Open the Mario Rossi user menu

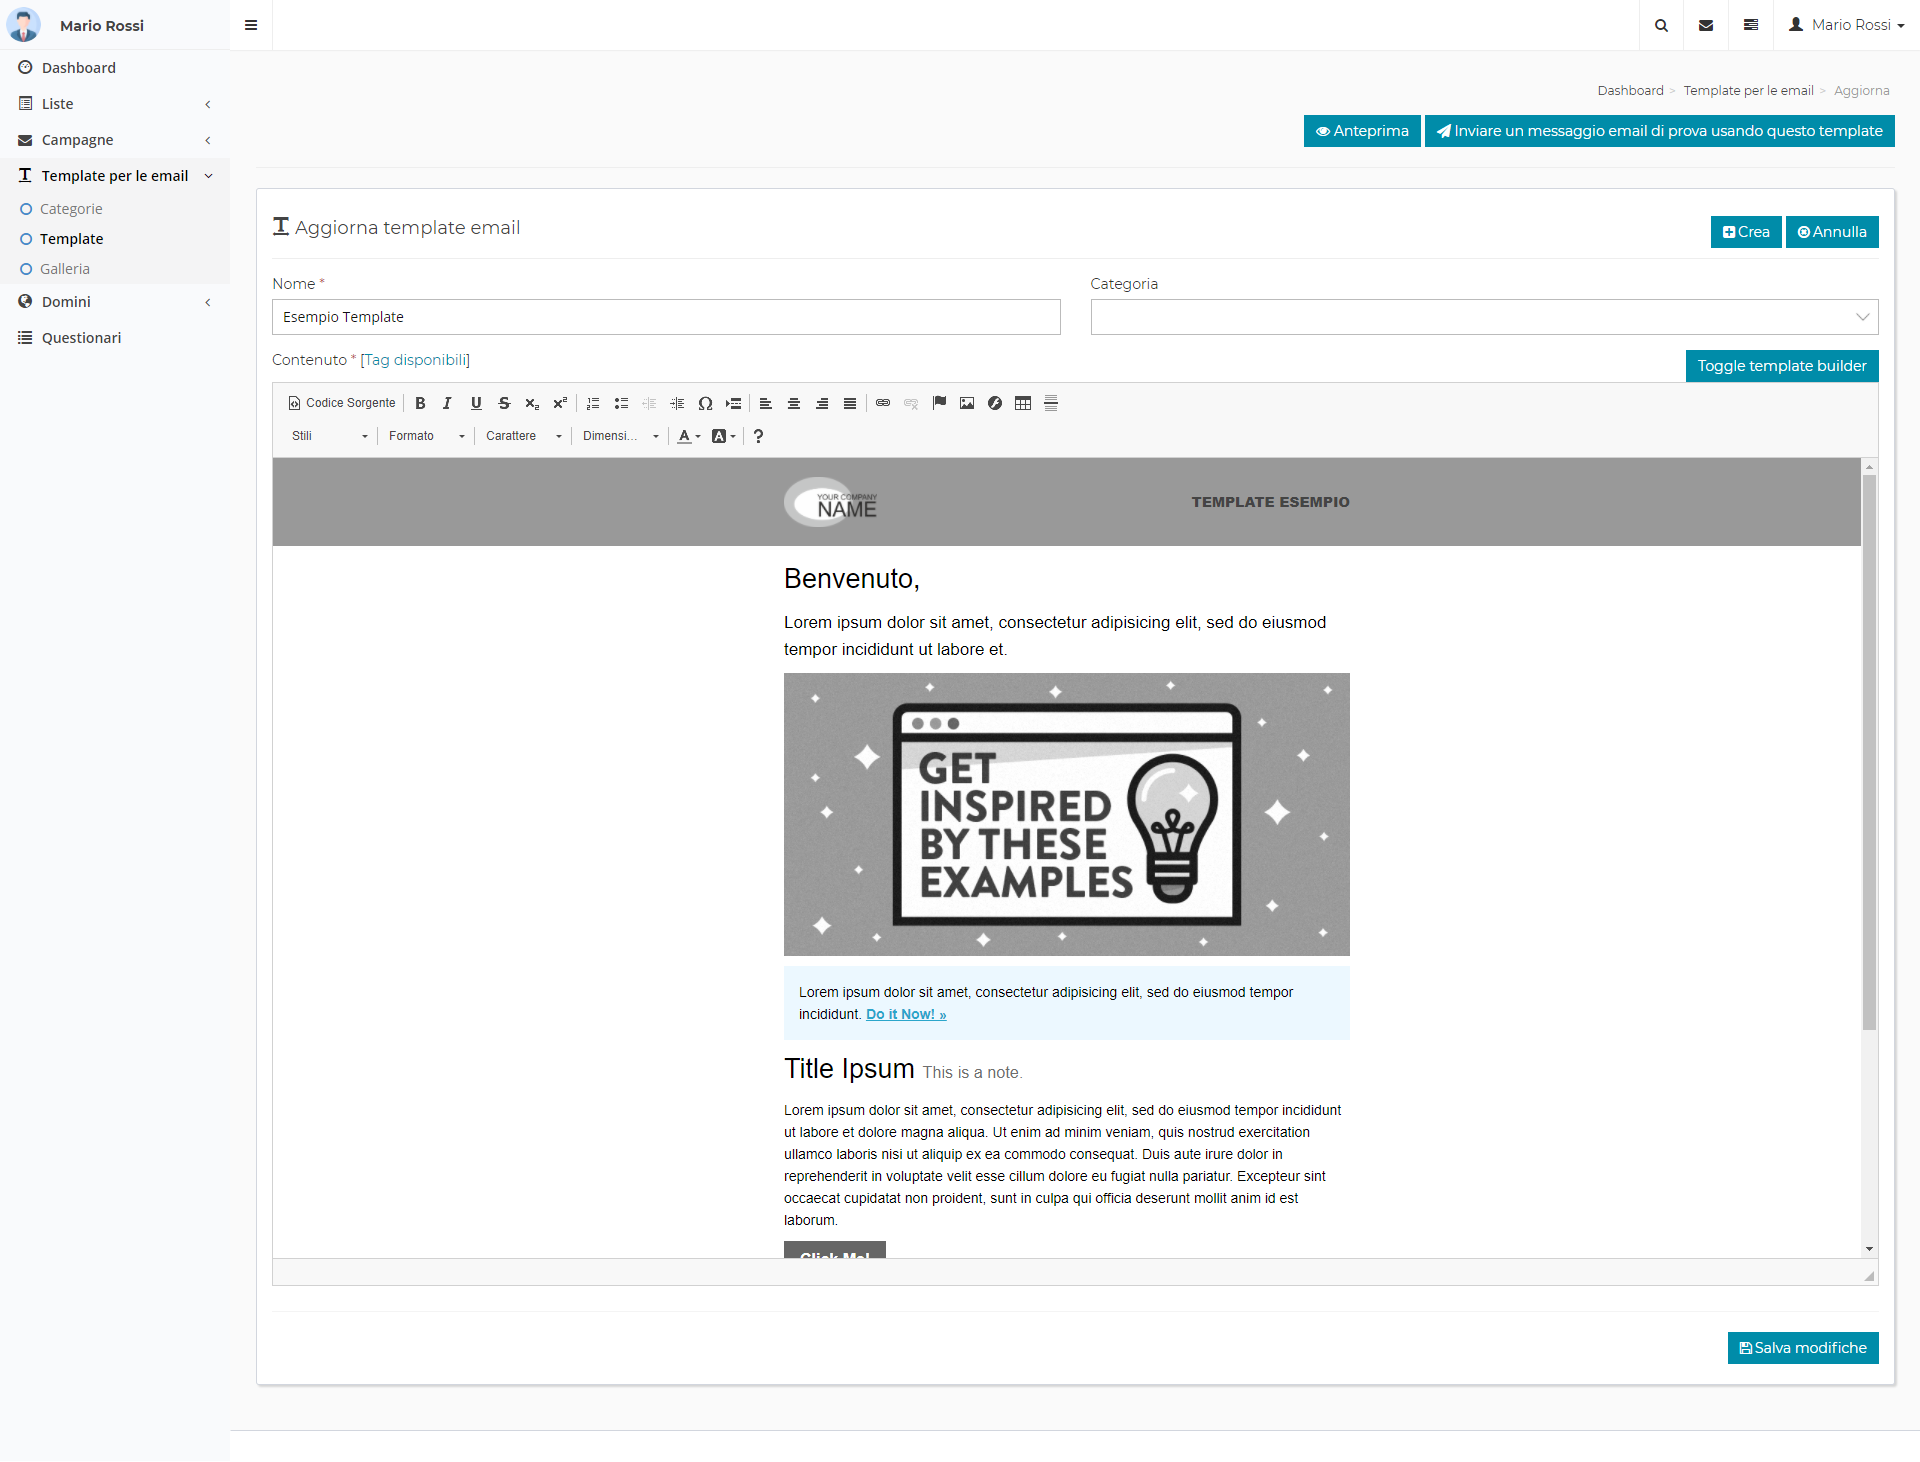coord(1847,25)
